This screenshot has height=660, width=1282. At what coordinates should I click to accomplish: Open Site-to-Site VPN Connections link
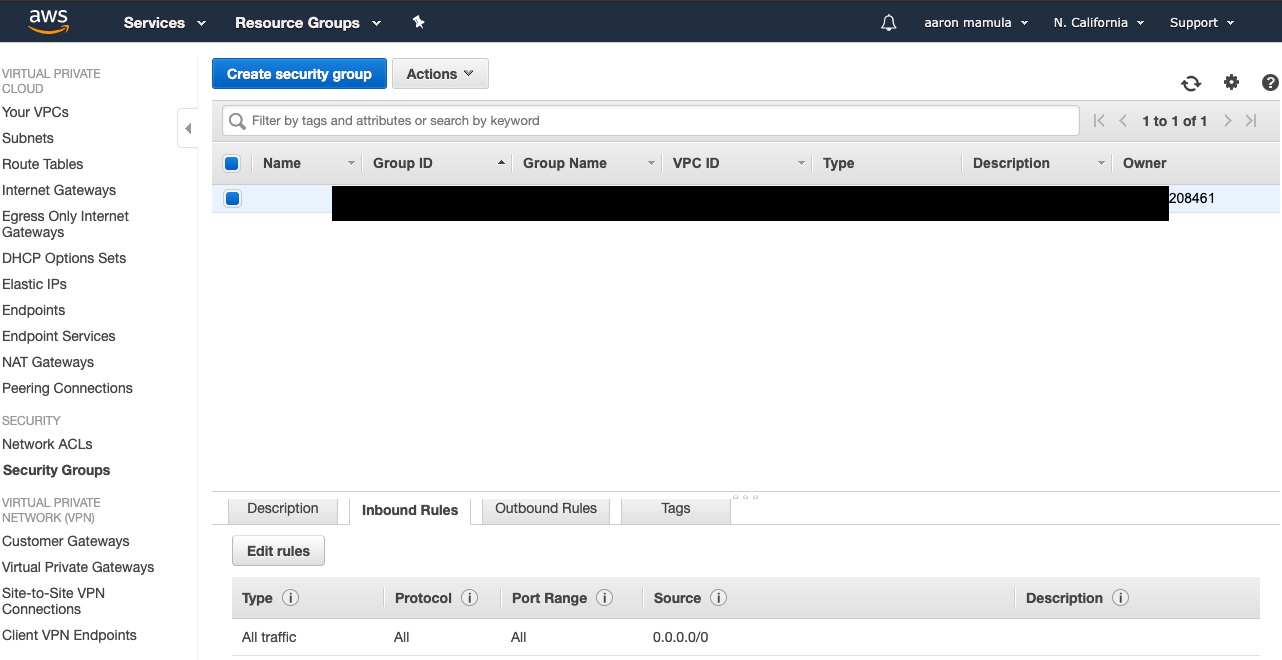53,601
